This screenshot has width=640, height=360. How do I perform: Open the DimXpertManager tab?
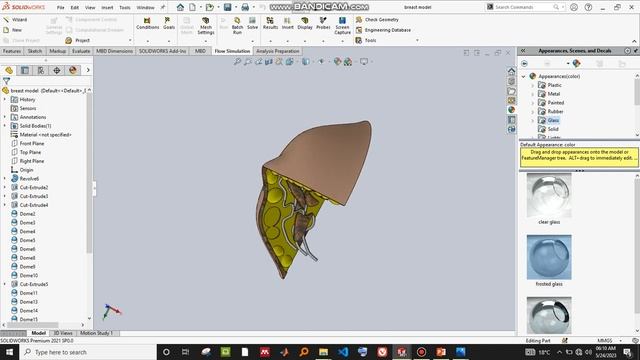pos(57,70)
